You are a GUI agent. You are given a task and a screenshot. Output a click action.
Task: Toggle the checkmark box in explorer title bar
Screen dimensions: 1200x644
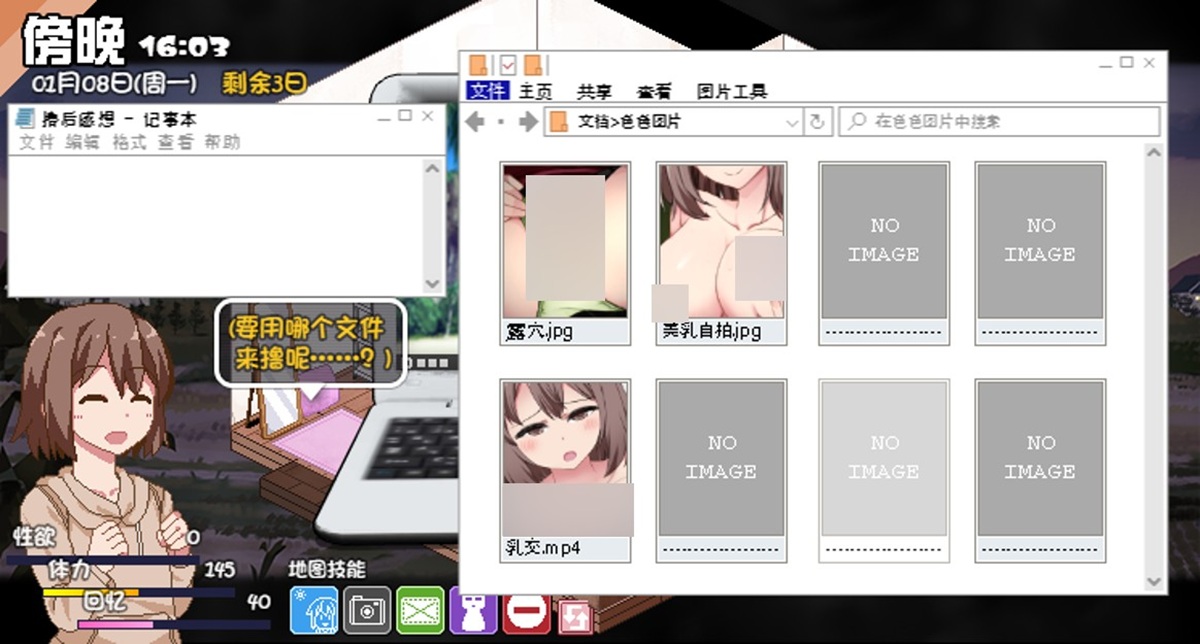point(507,65)
